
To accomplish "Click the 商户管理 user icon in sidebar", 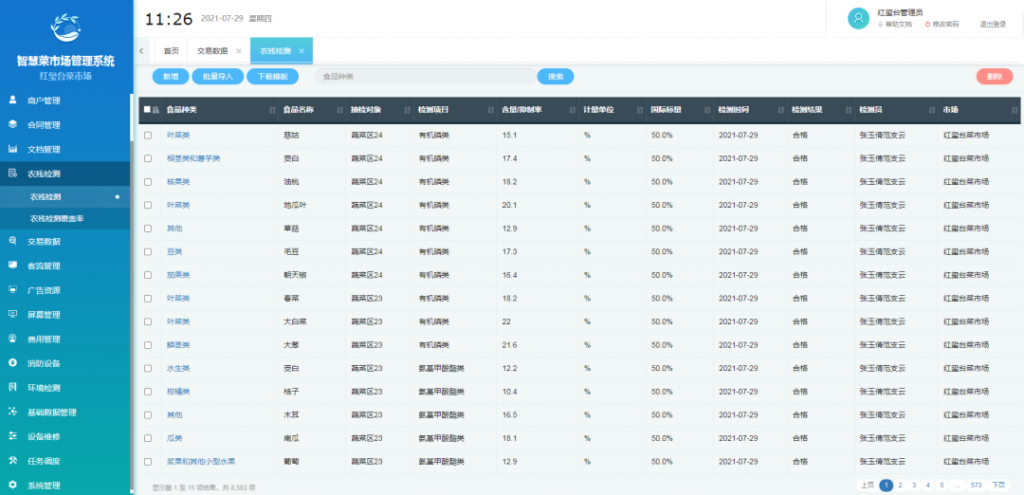I will pyautogui.click(x=12, y=100).
